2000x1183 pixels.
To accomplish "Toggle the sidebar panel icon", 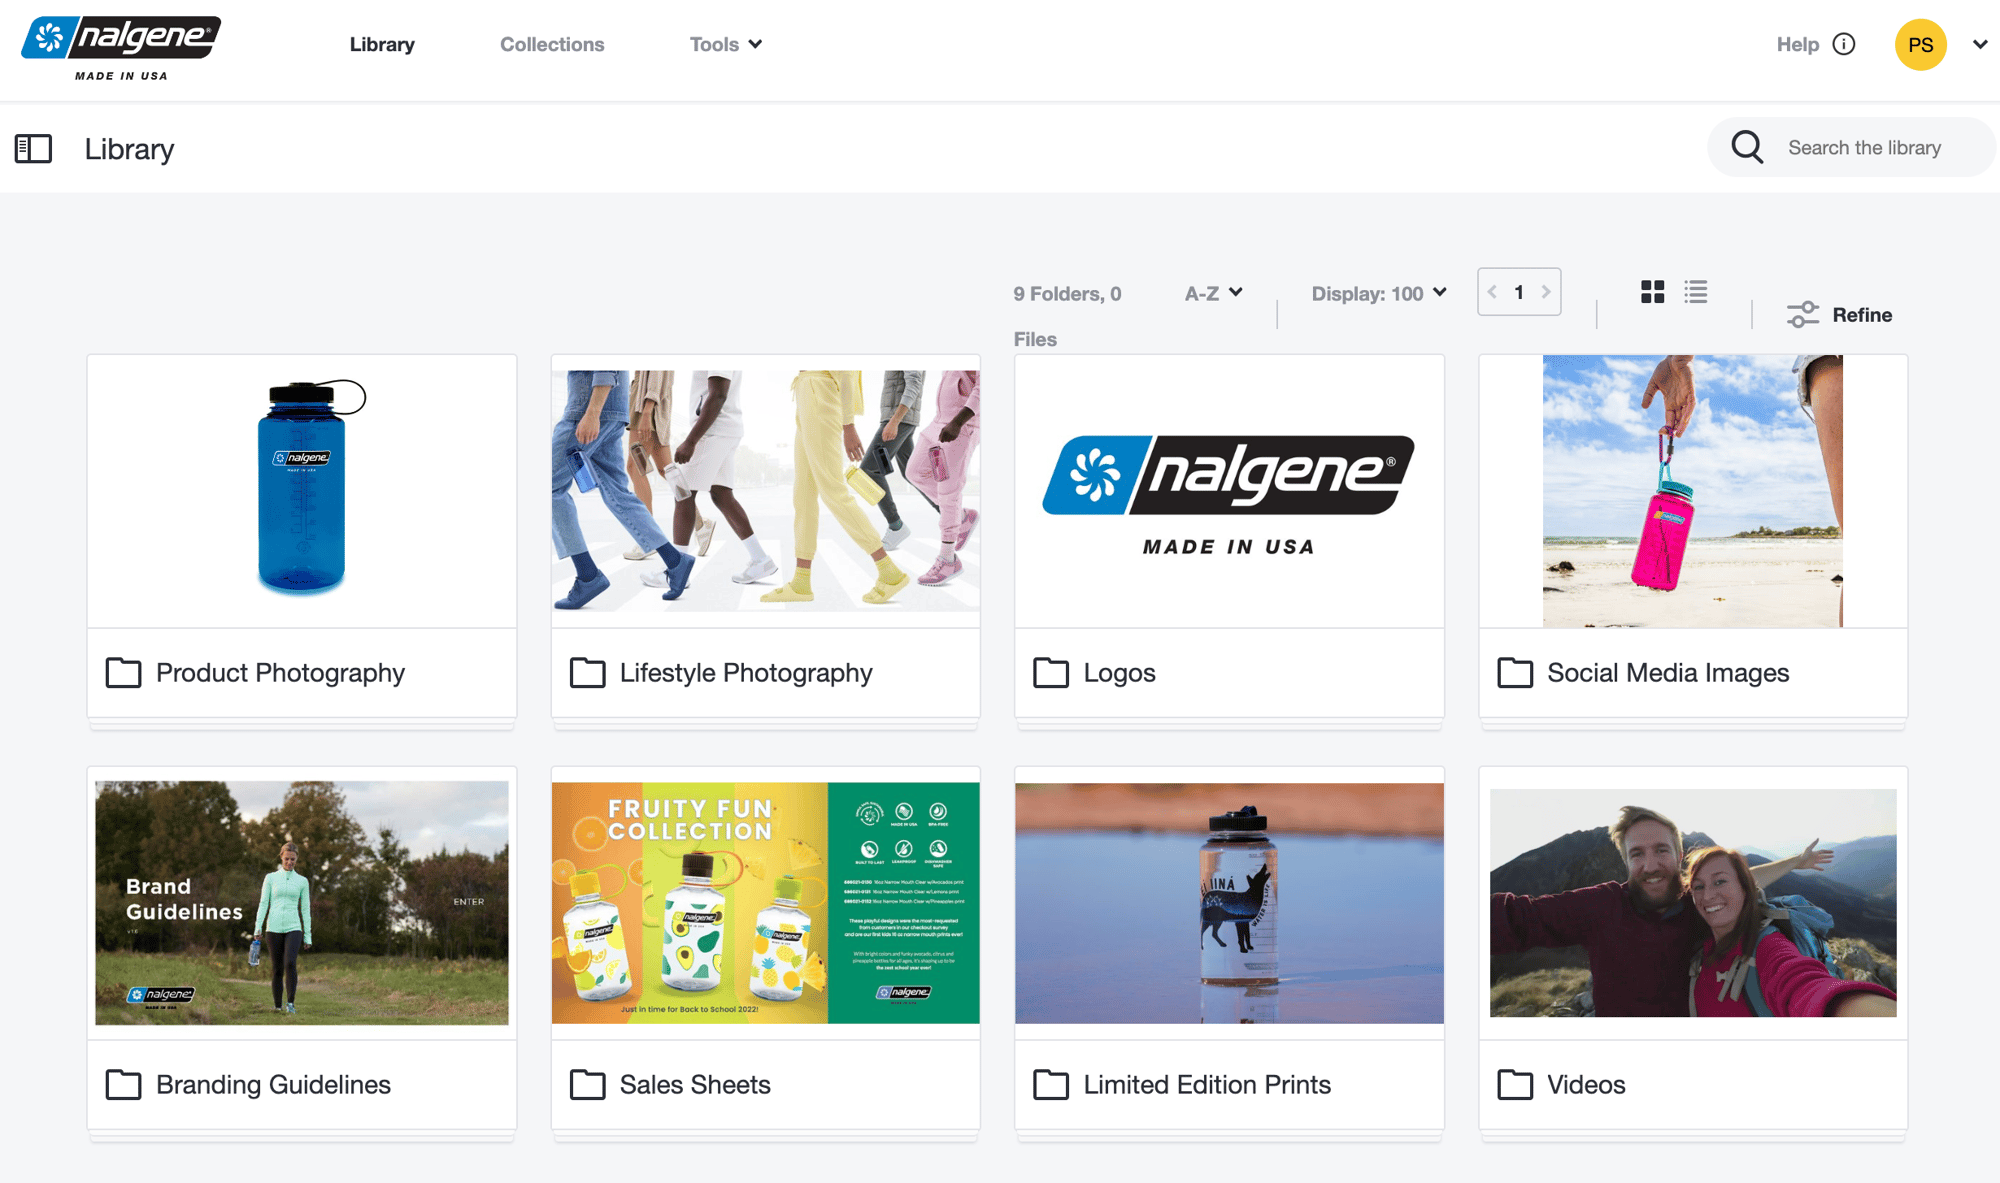I will (33, 149).
